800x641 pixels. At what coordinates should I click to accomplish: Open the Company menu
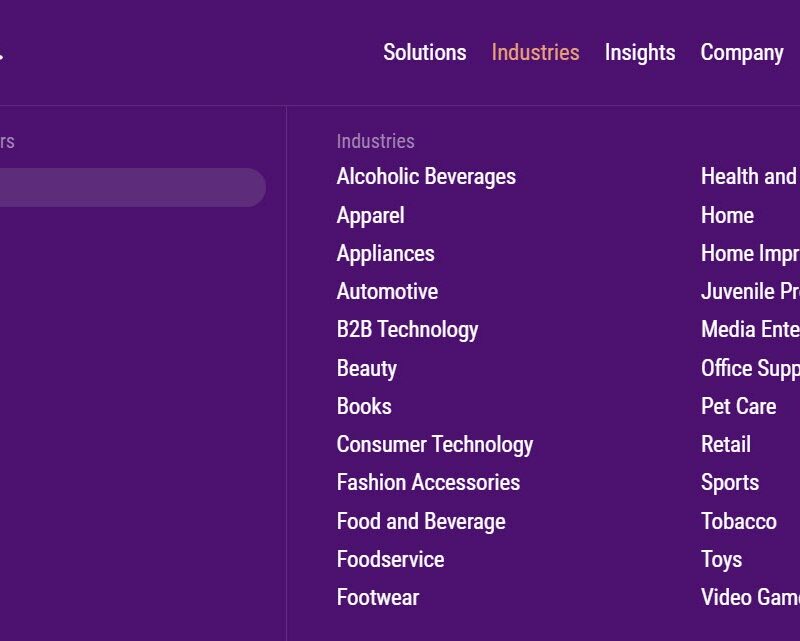click(742, 53)
